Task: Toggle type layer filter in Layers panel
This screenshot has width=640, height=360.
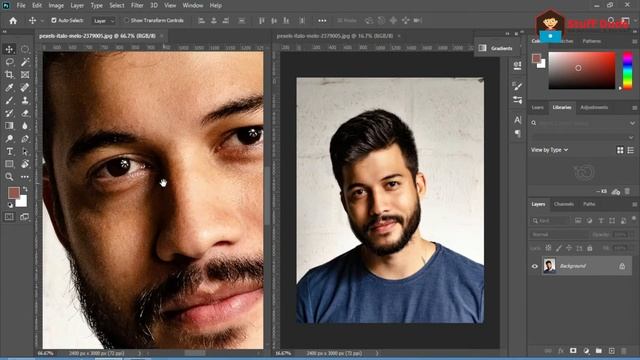Action: (600, 220)
